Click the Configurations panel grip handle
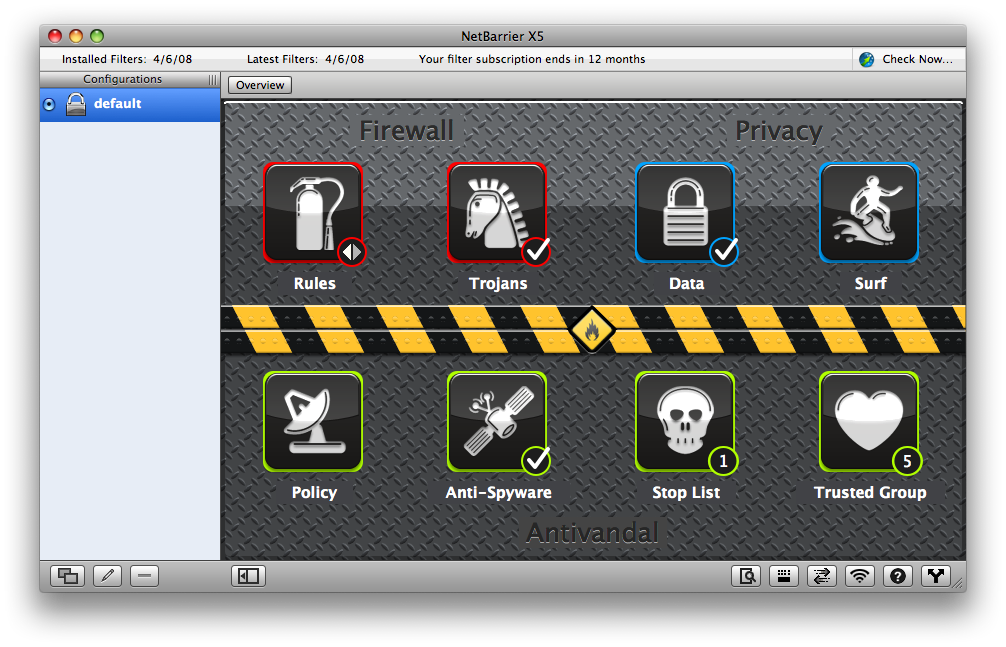 [212, 80]
